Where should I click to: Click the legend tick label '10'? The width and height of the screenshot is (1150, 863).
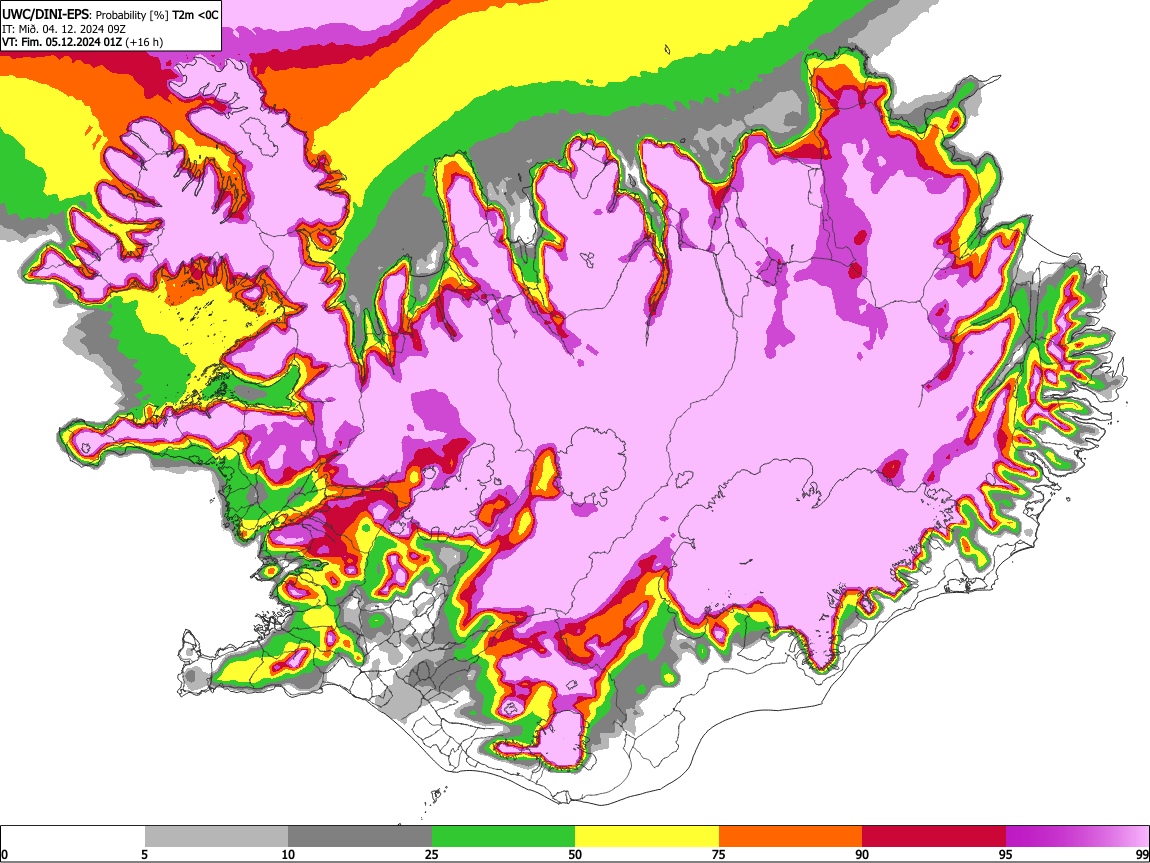(288, 855)
